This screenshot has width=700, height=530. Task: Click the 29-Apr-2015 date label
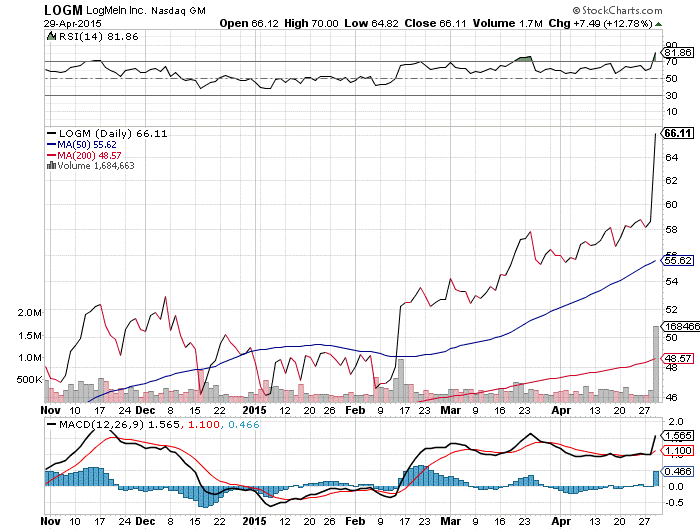[73, 23]
